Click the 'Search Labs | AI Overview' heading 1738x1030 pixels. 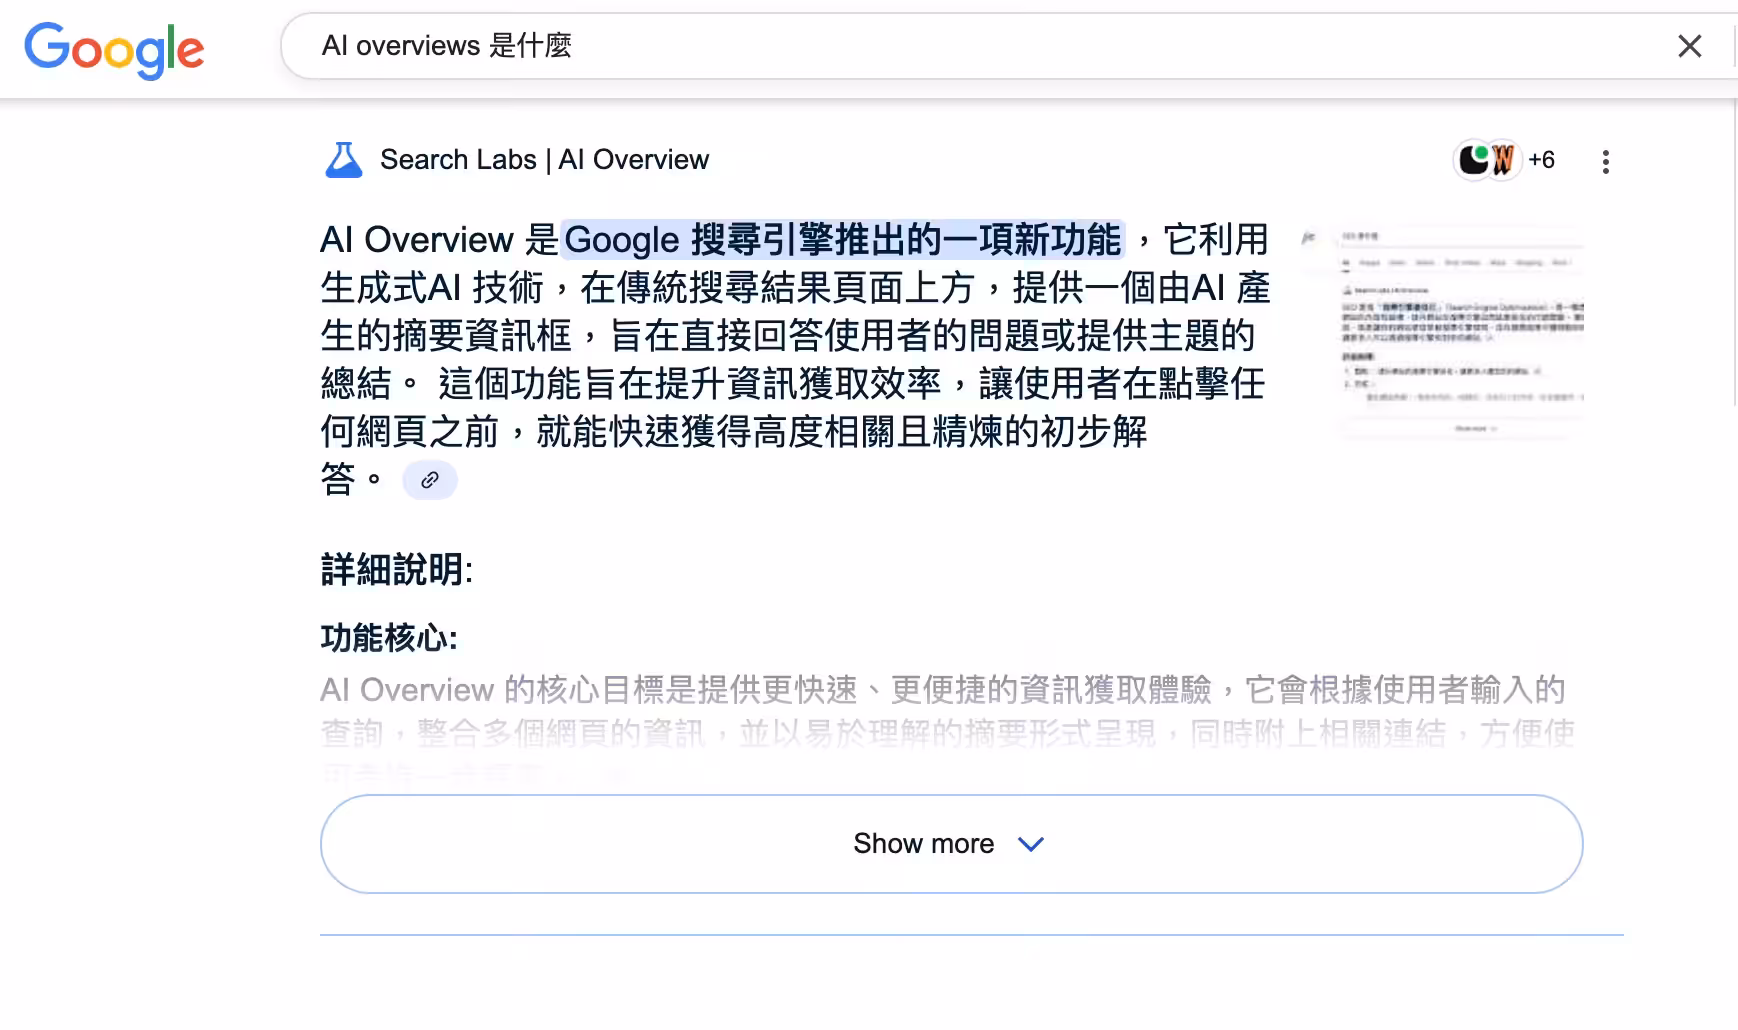[544, 160]
